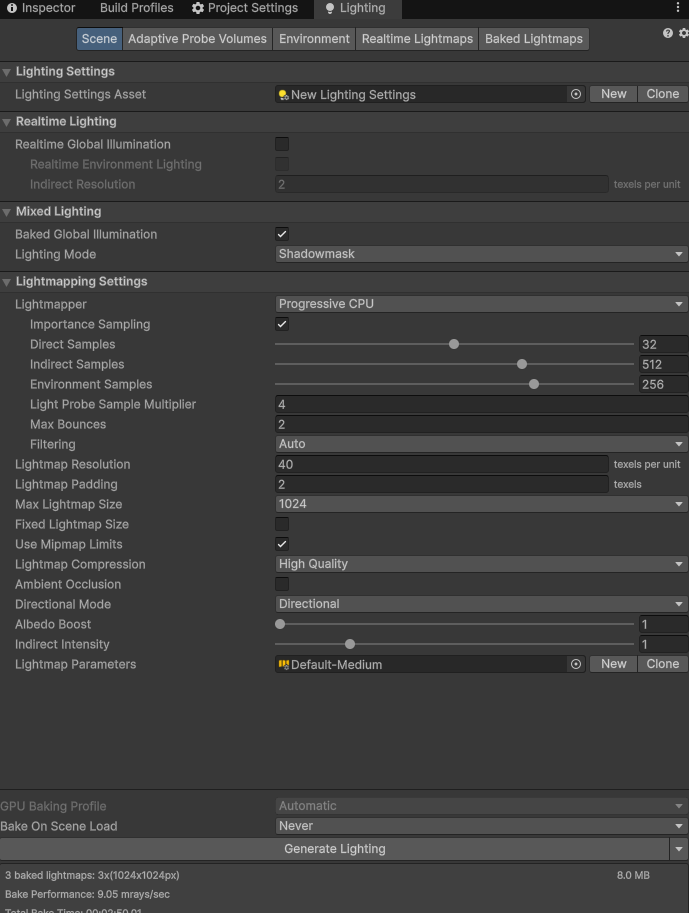Click '3 baked lightmaps' status text
Viewport: 689px width, 913px height.
92,875
